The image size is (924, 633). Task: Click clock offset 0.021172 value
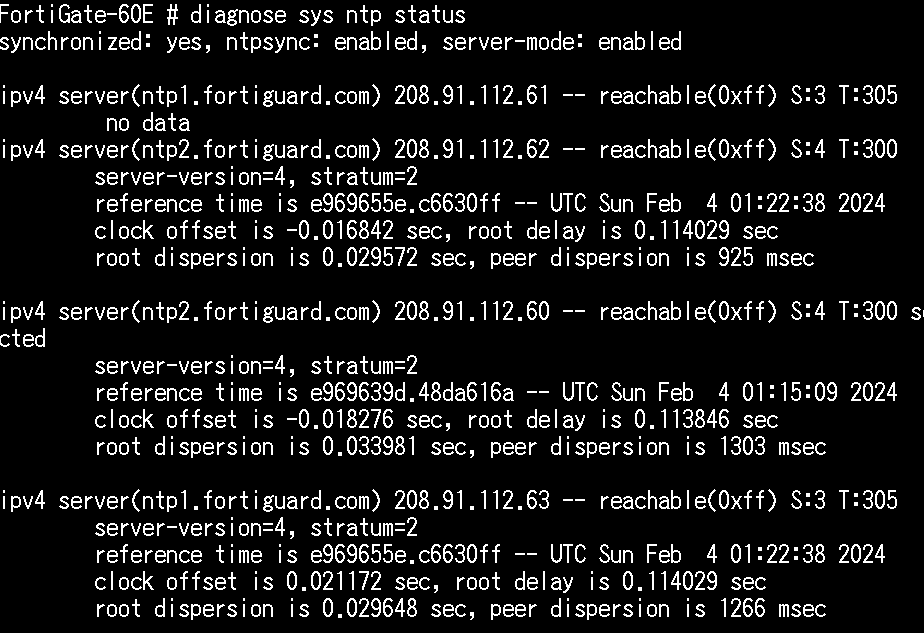[334, 582]
